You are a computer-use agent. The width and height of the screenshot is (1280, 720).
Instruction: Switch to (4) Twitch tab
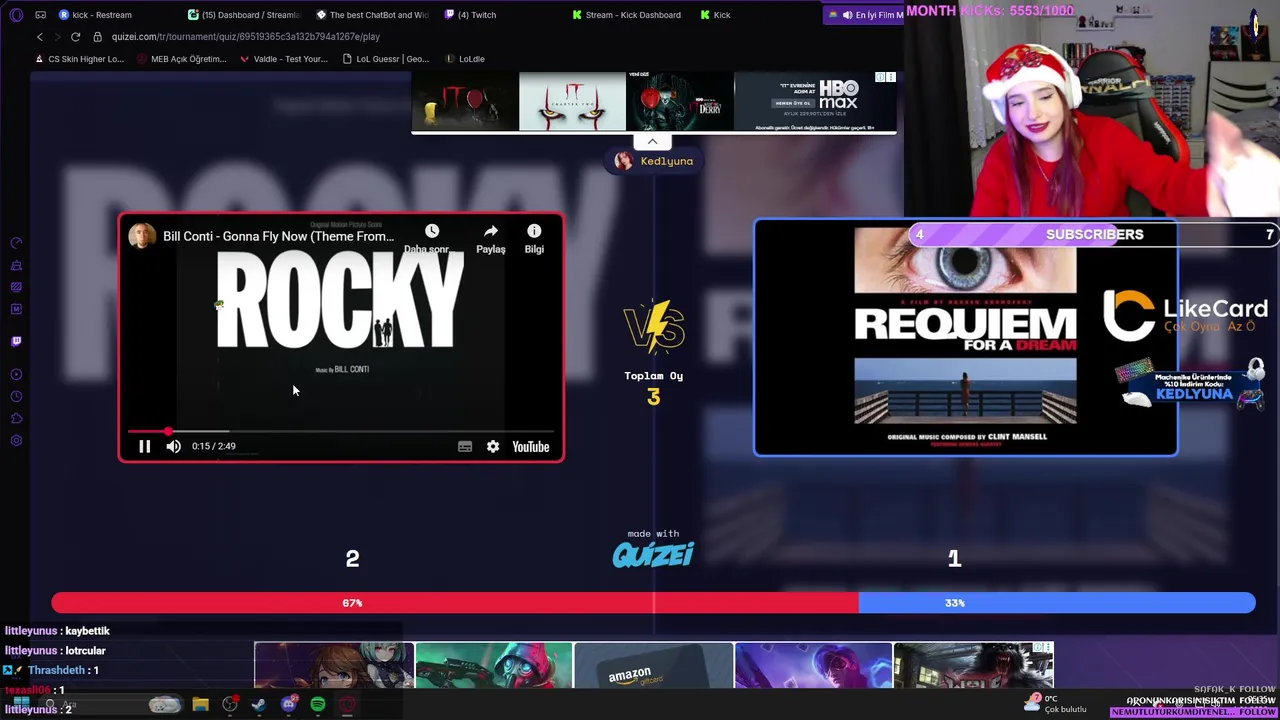point(470,15)
